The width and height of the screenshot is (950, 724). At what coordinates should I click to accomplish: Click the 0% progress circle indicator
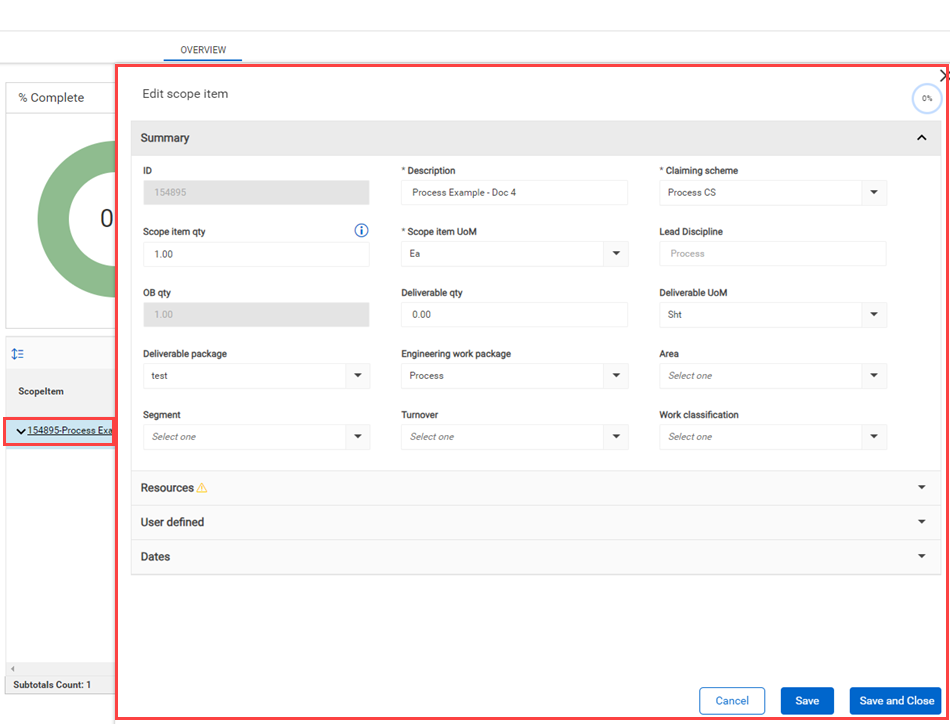click(926, 99)
